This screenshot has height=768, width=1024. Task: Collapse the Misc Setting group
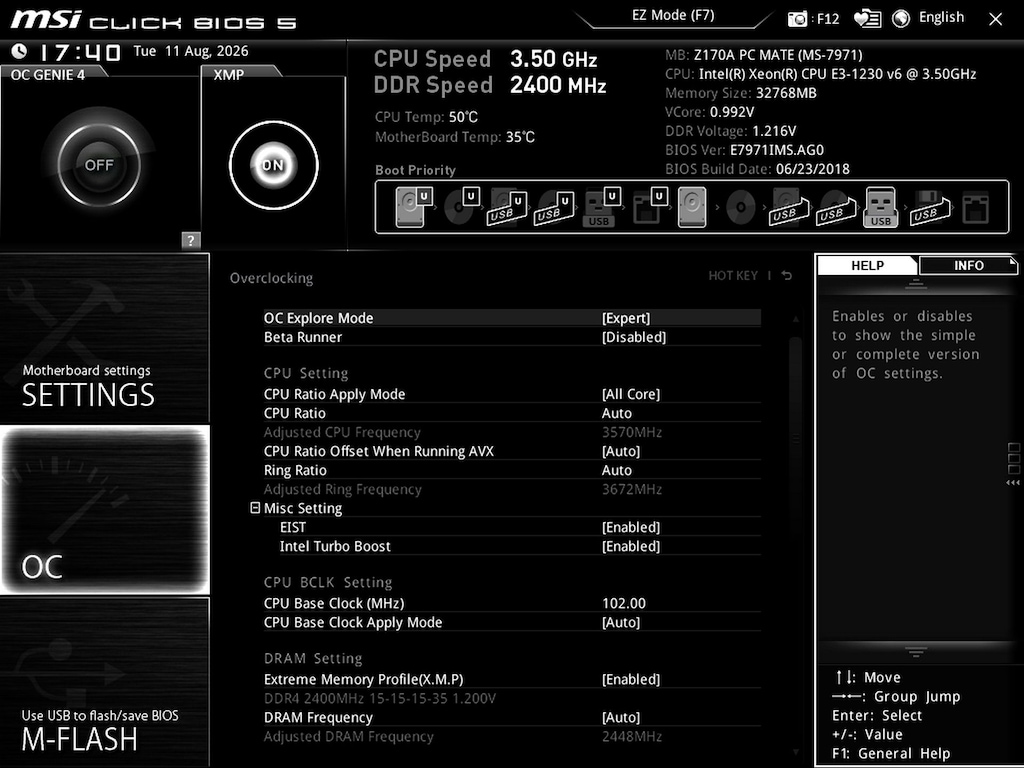[255, 507]
